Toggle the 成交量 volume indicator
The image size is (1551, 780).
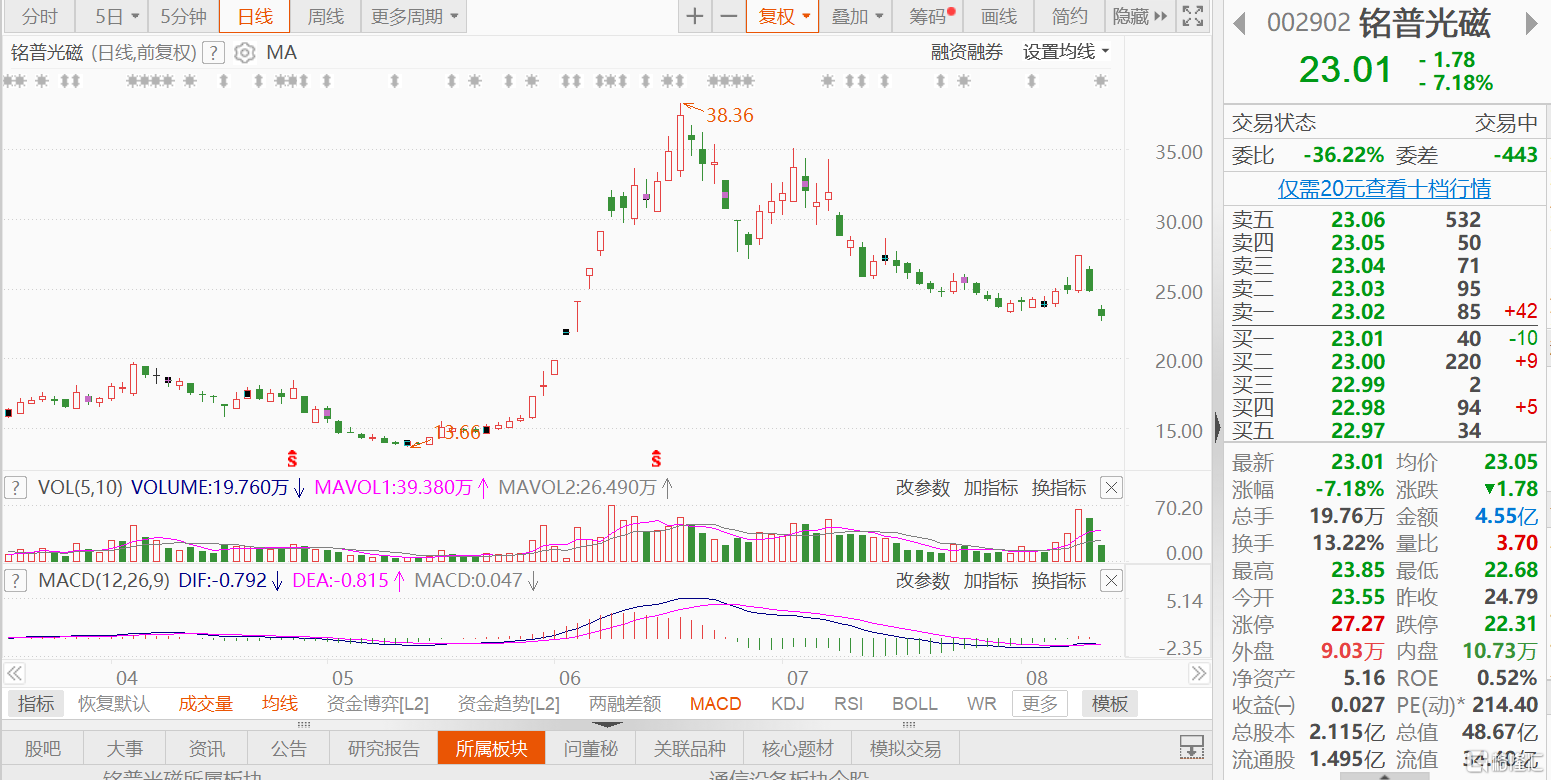tap(206, 704)
